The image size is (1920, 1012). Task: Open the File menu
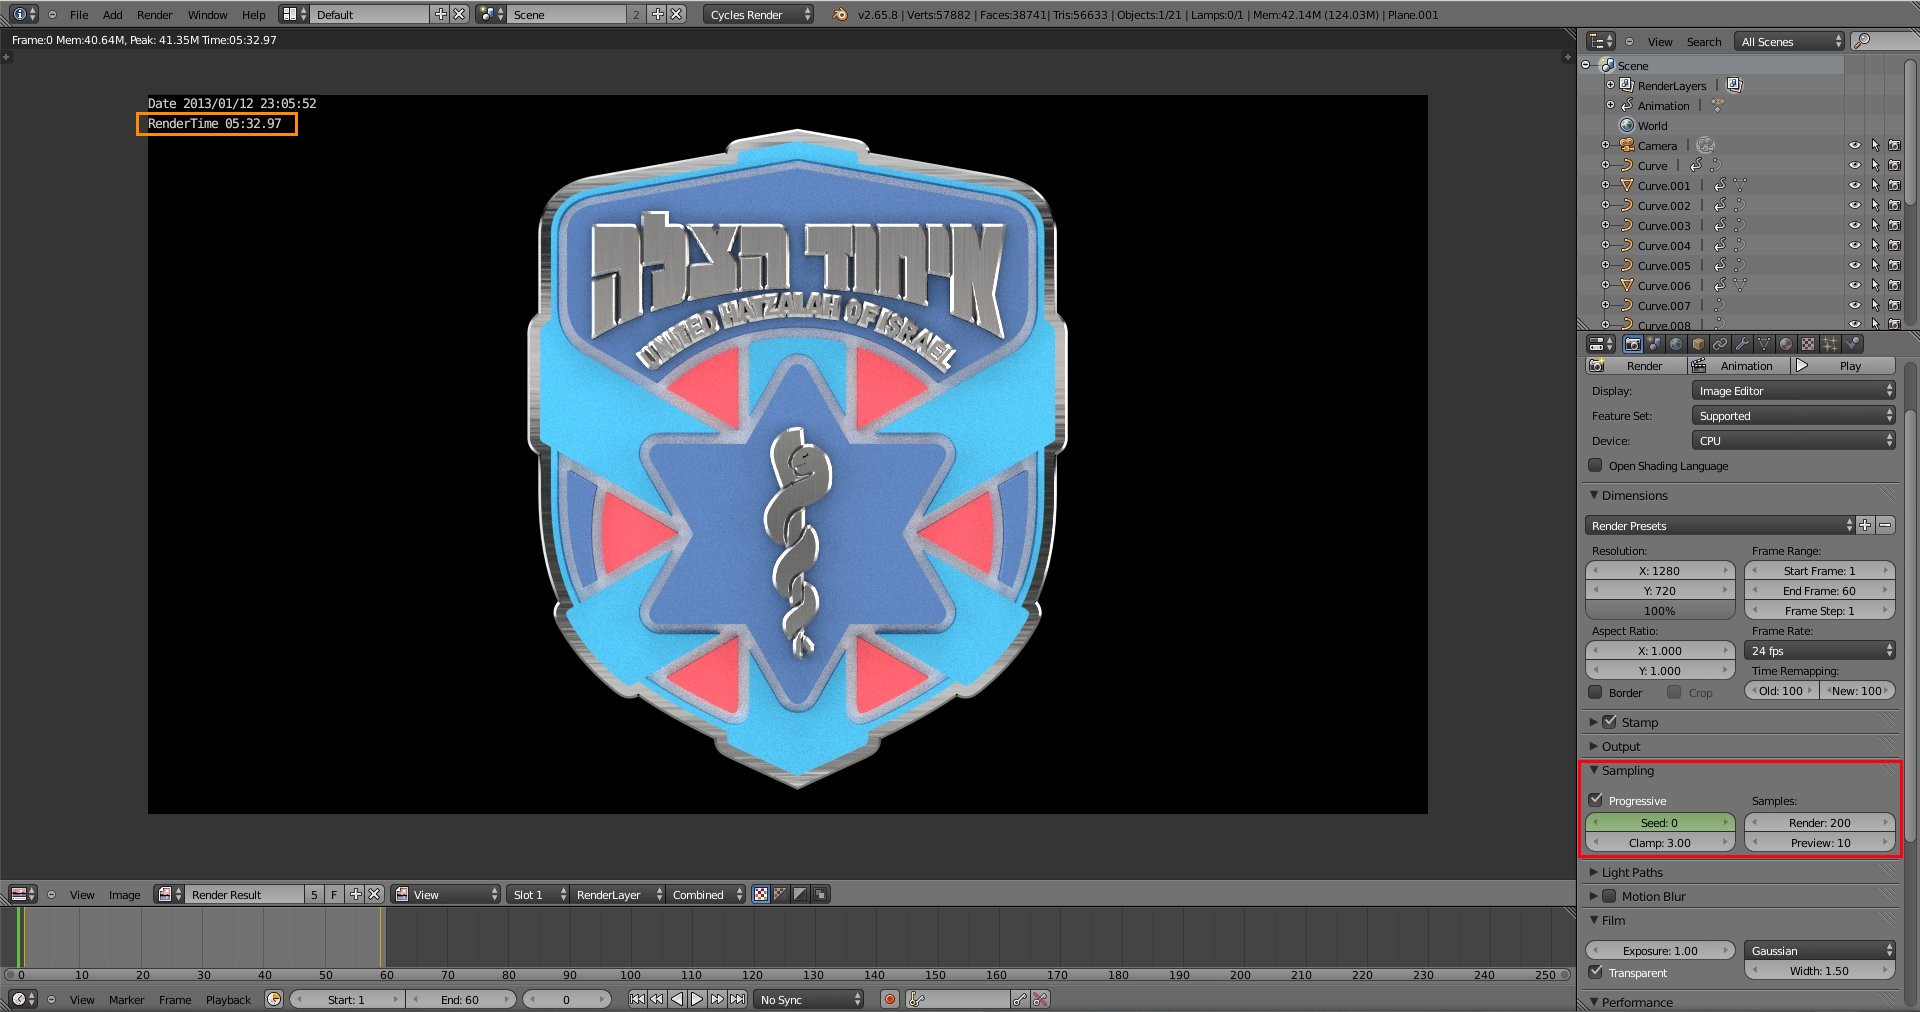tap(79, 15)
